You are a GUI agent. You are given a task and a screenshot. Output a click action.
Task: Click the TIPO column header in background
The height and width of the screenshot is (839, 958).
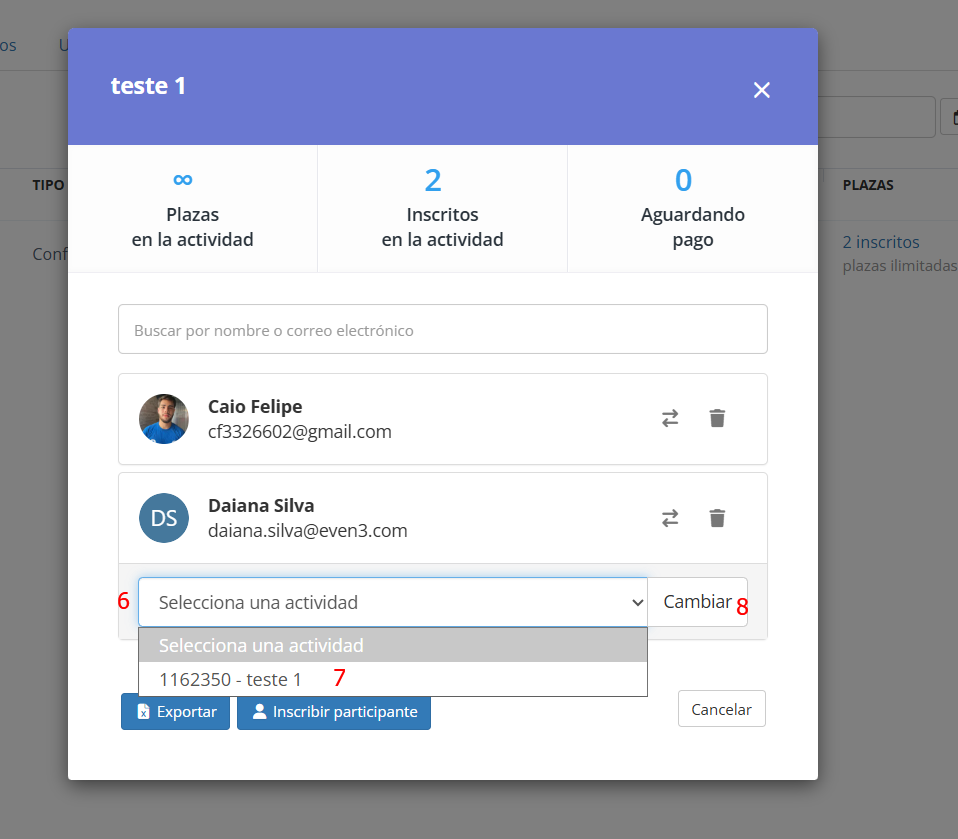[48, 185]
